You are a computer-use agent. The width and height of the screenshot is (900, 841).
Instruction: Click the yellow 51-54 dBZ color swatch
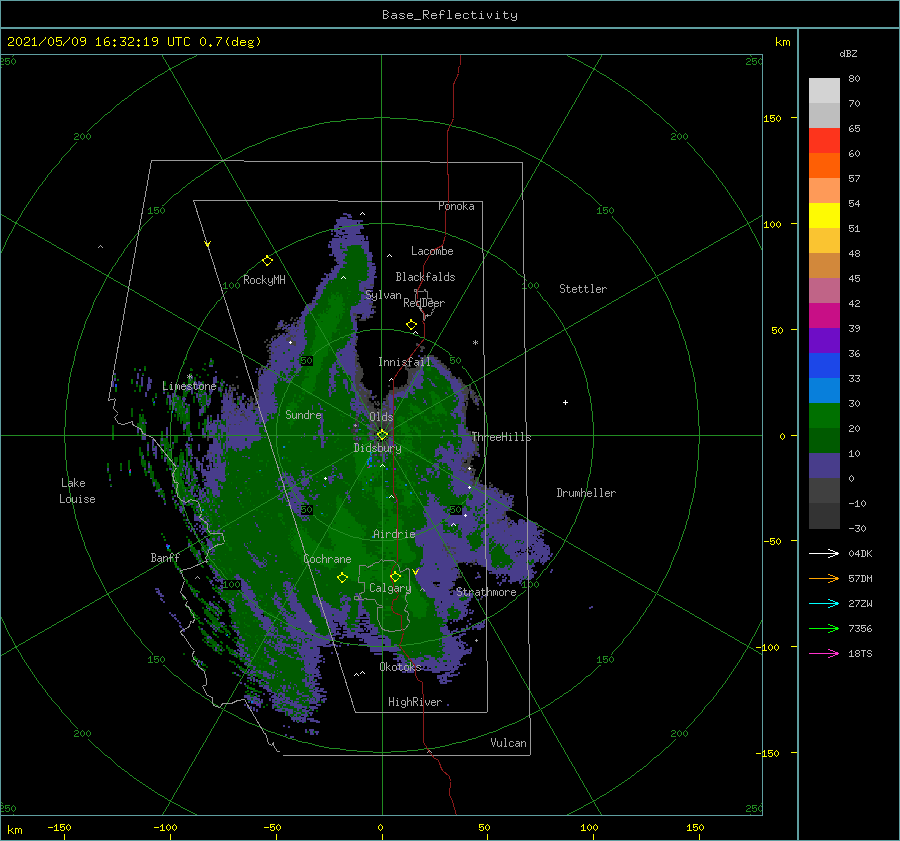pyautogui.click(x=824, y=216)
